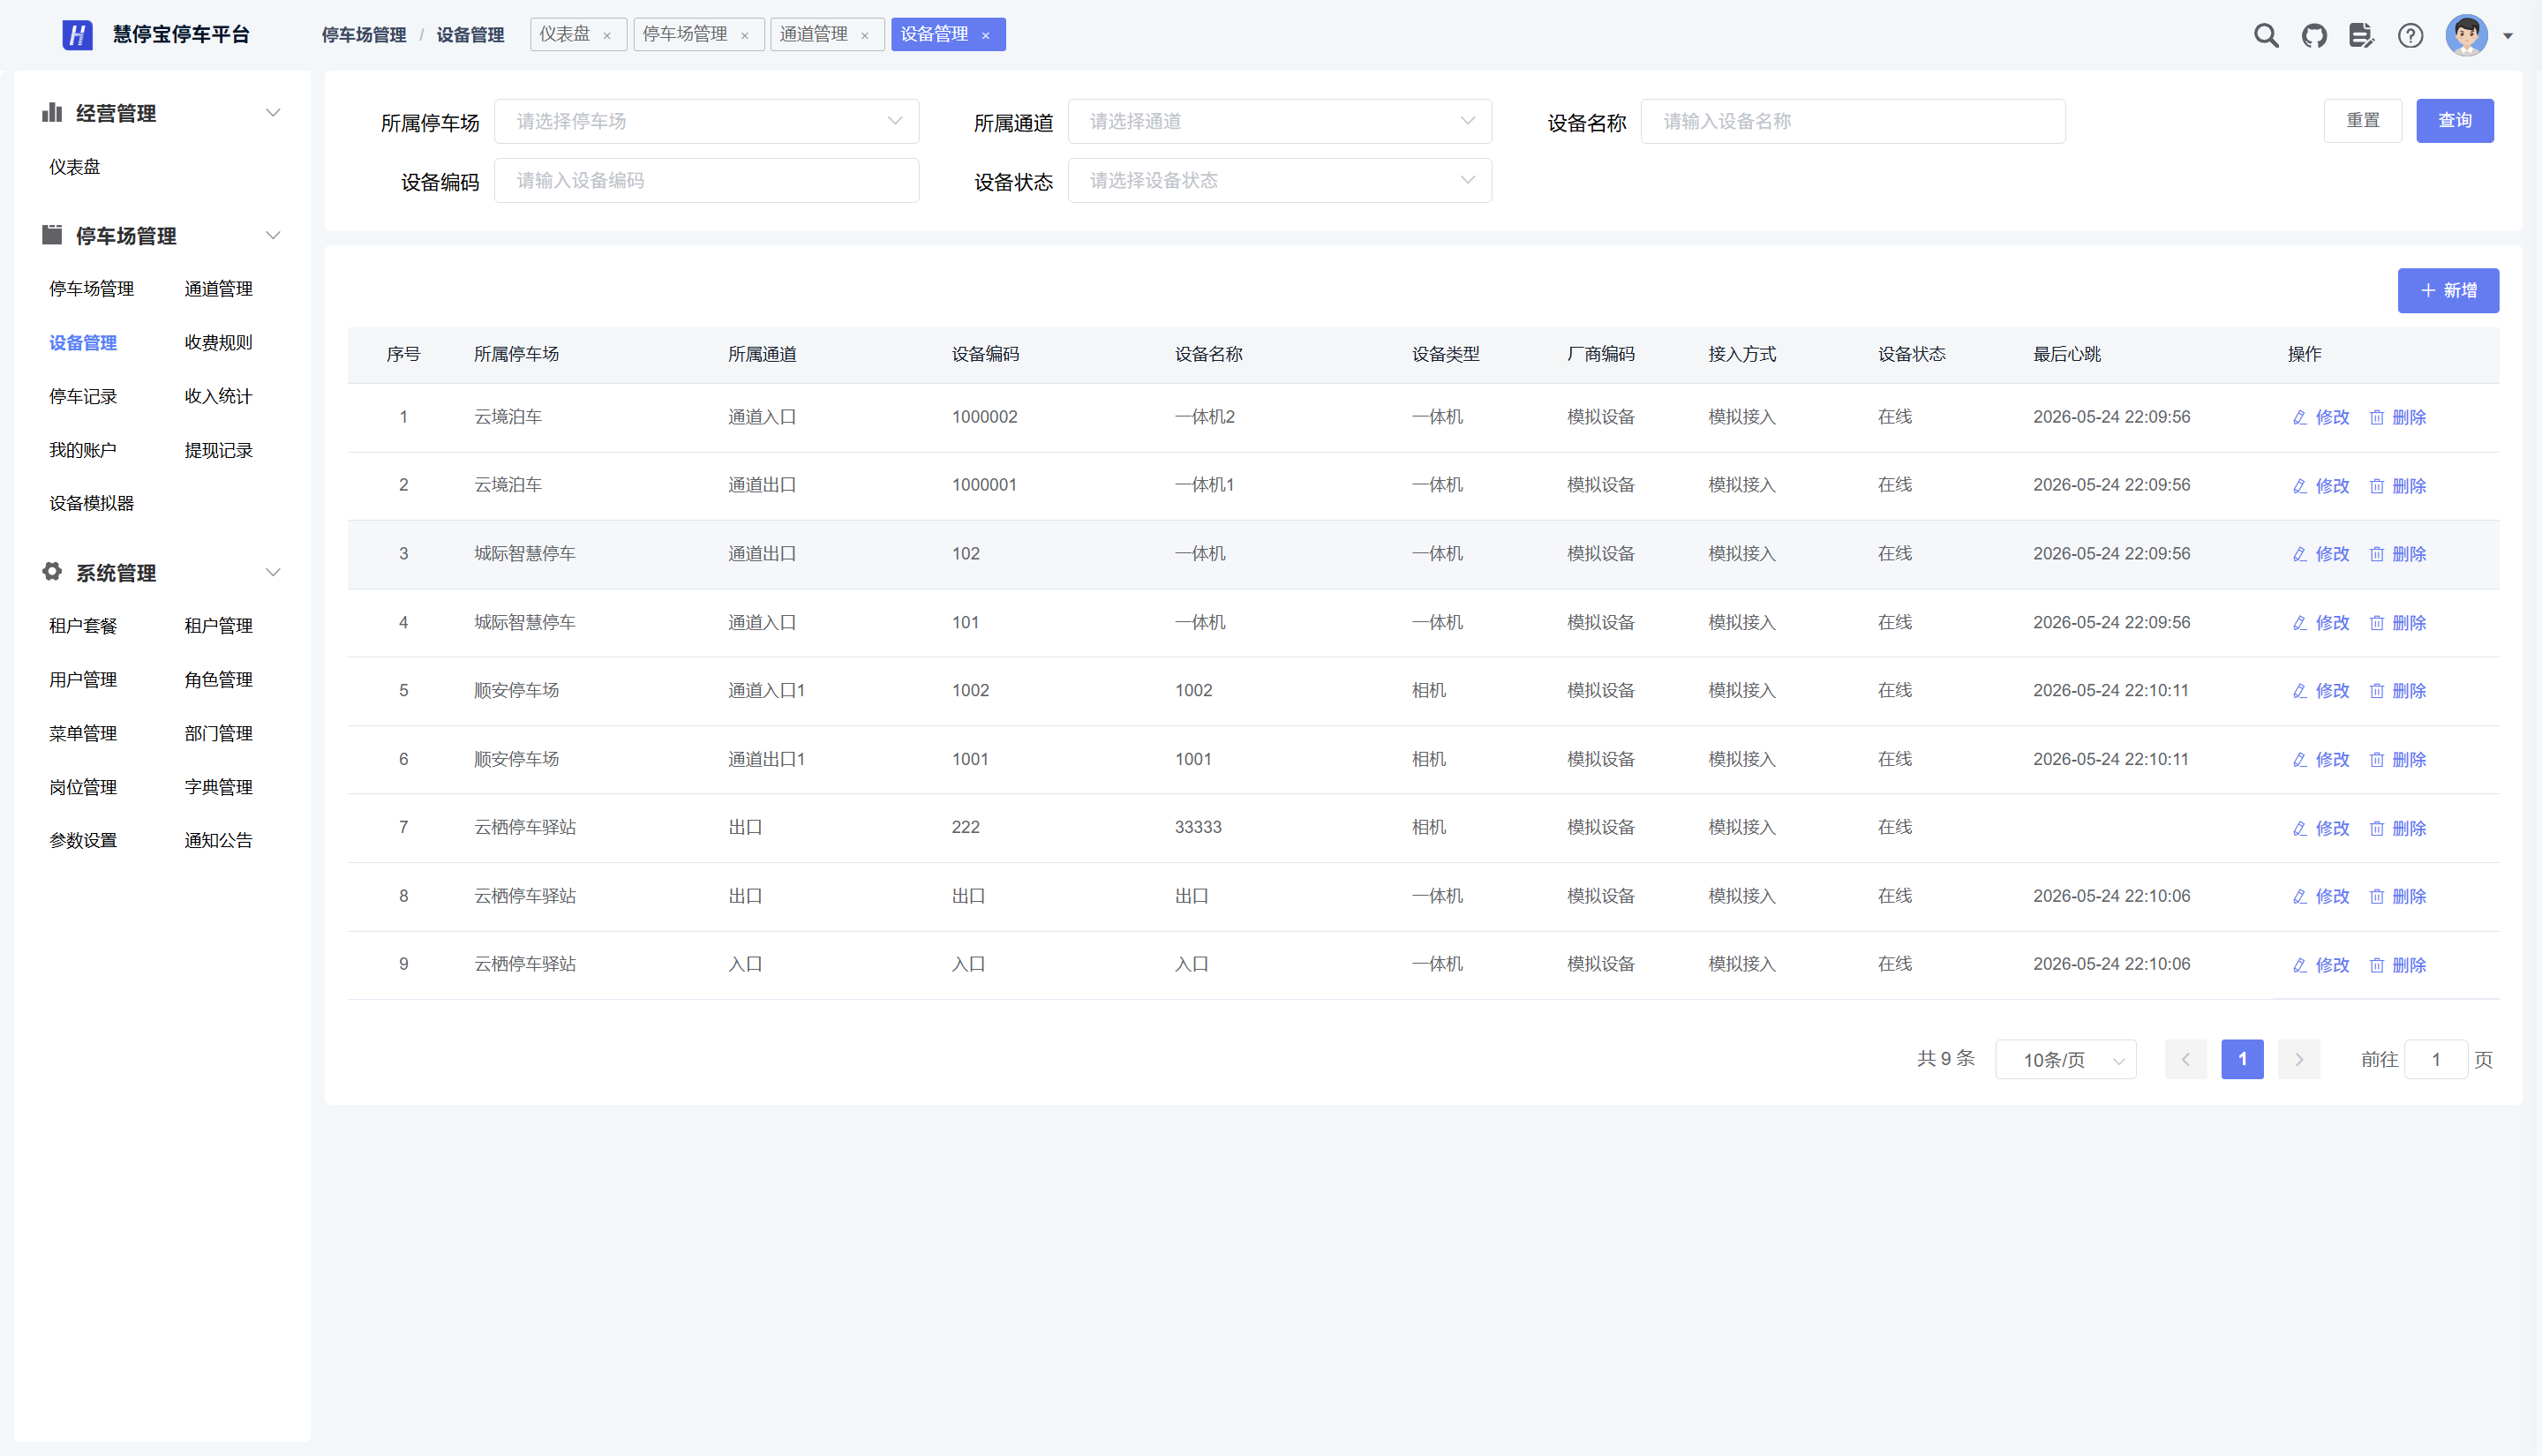Screen dimensions: 2542x1456
Task: Click the 经营管理 bar chart icon
Action: coord(52,112)
